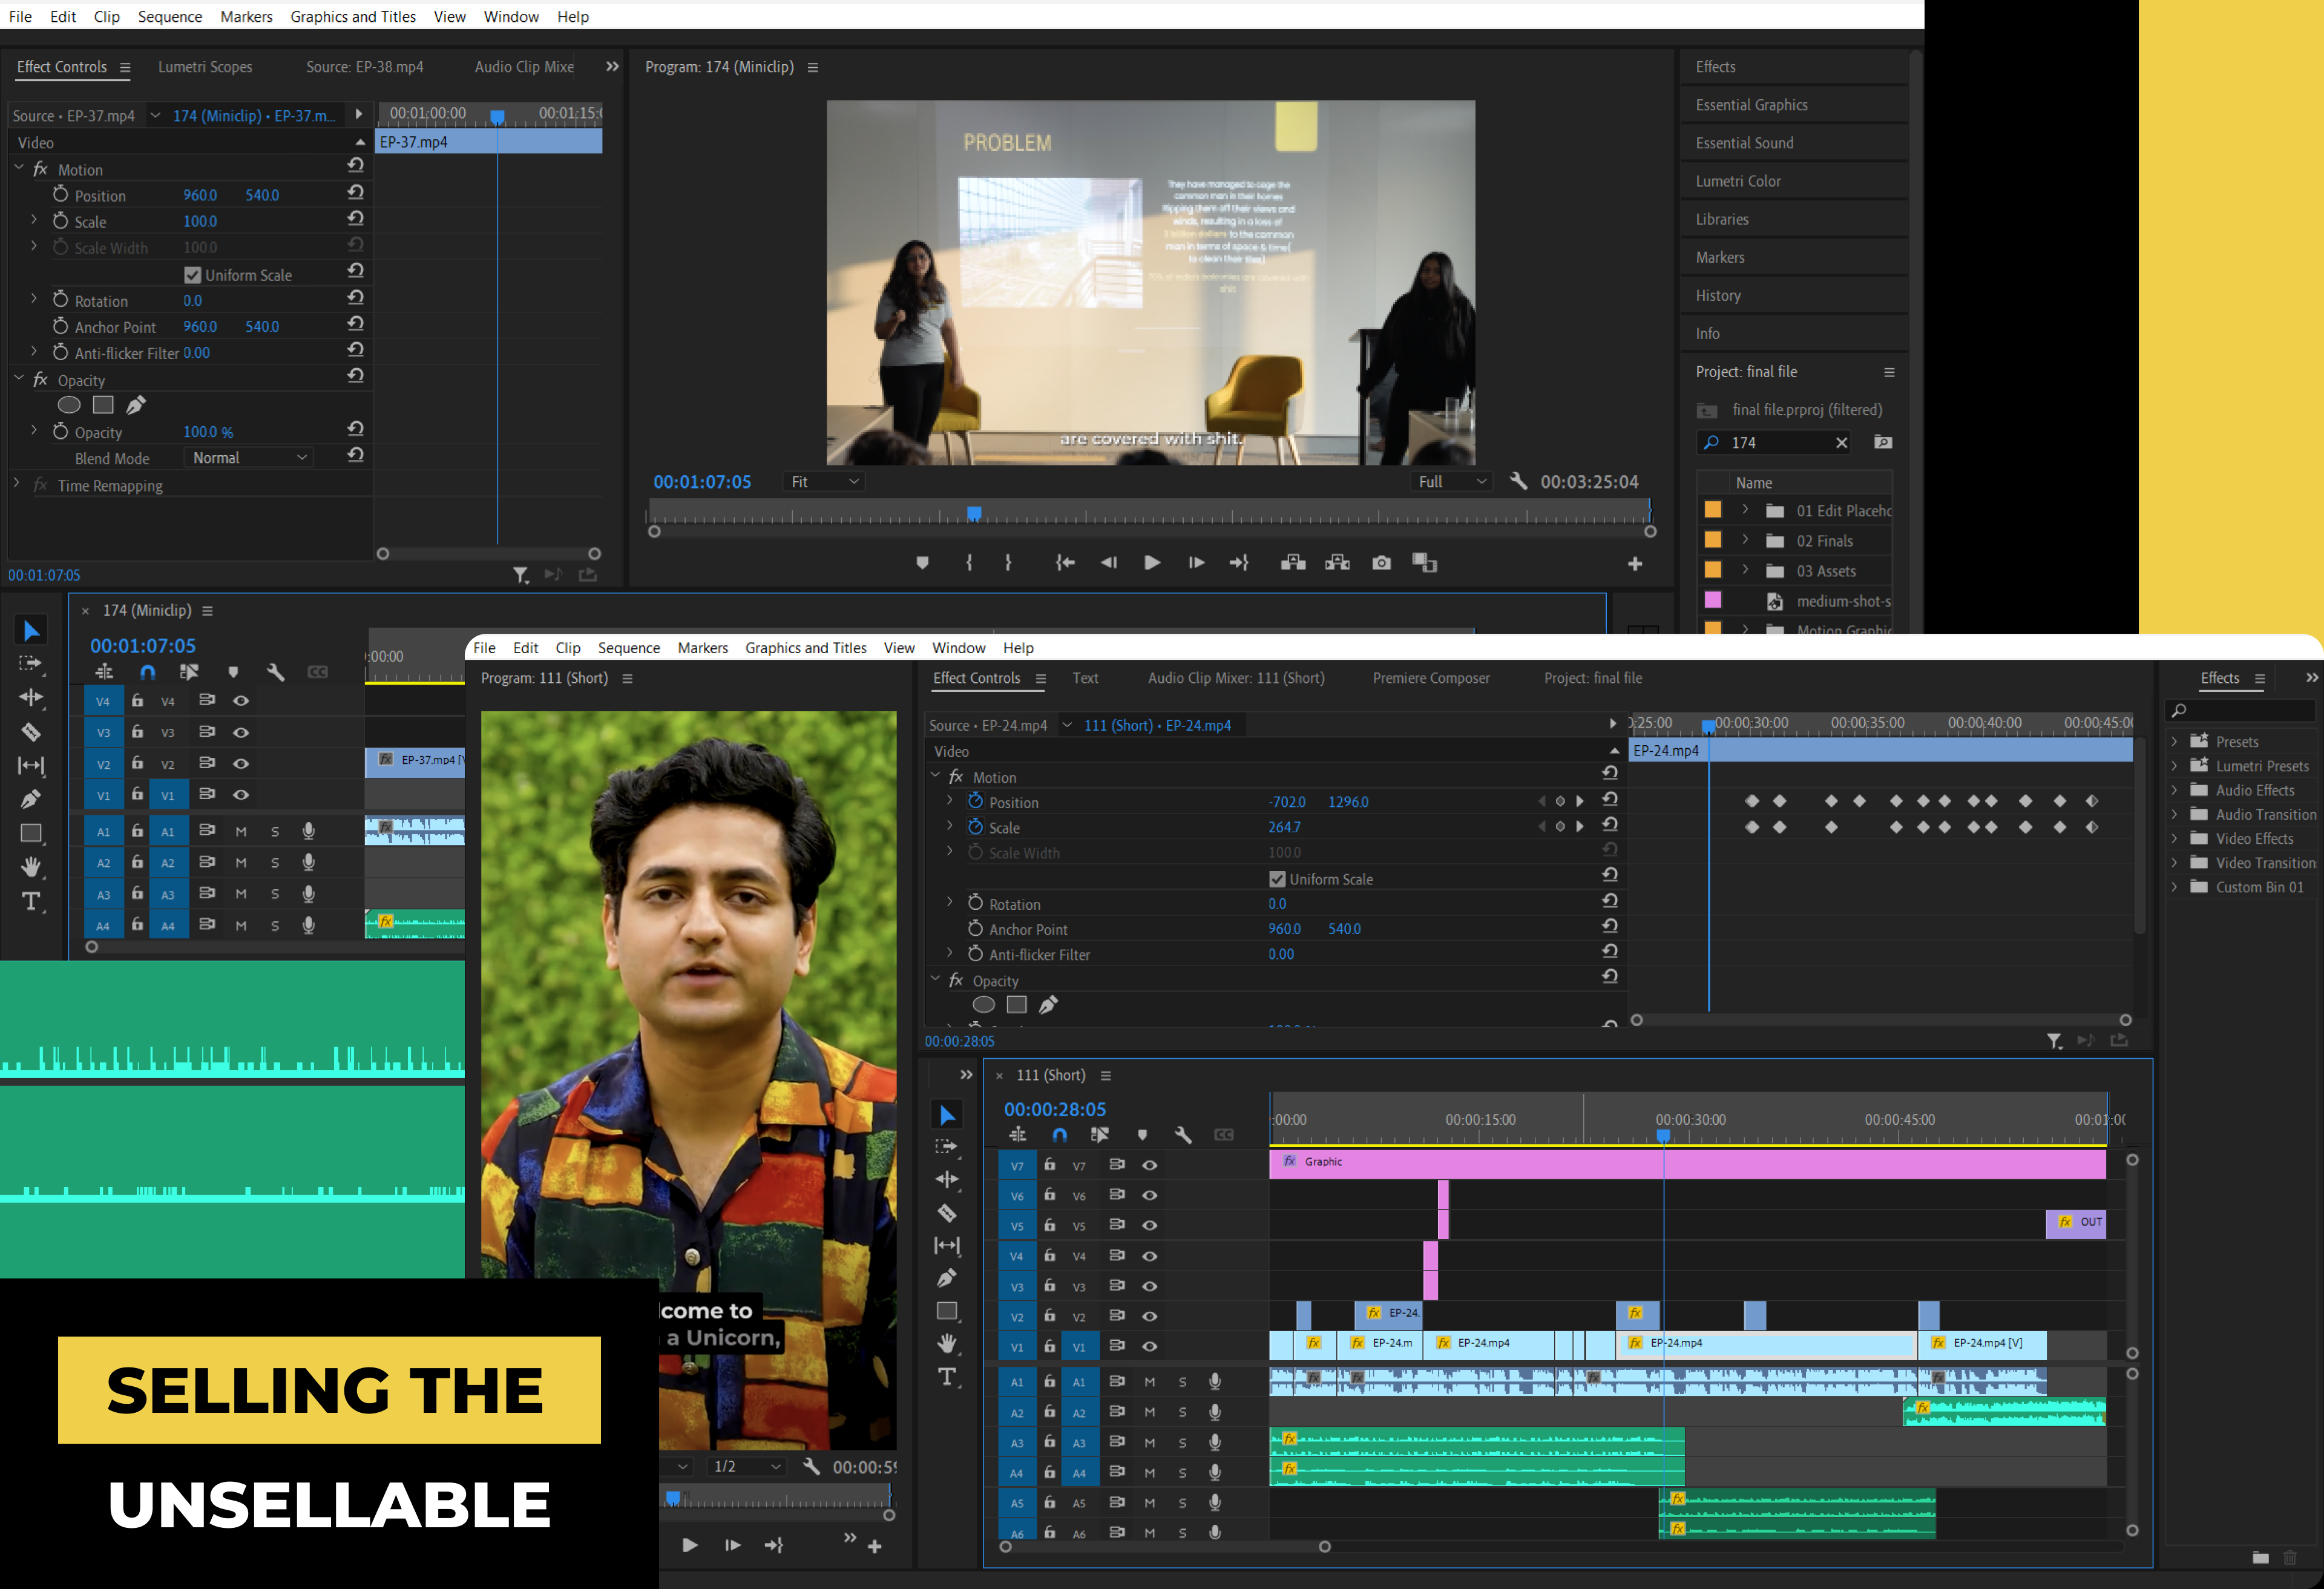Select the Type tool in 111 Short toolbar
Image resolution: width=2324 pixels, height=1589 pixels.
tap(946, 1377)
